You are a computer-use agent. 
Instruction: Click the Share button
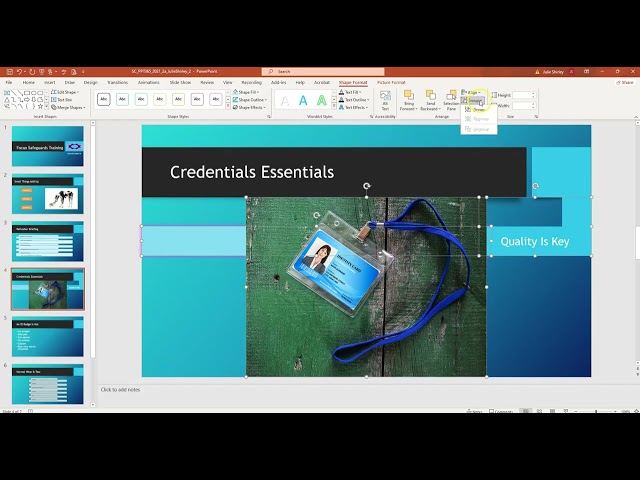coord(624,82)
